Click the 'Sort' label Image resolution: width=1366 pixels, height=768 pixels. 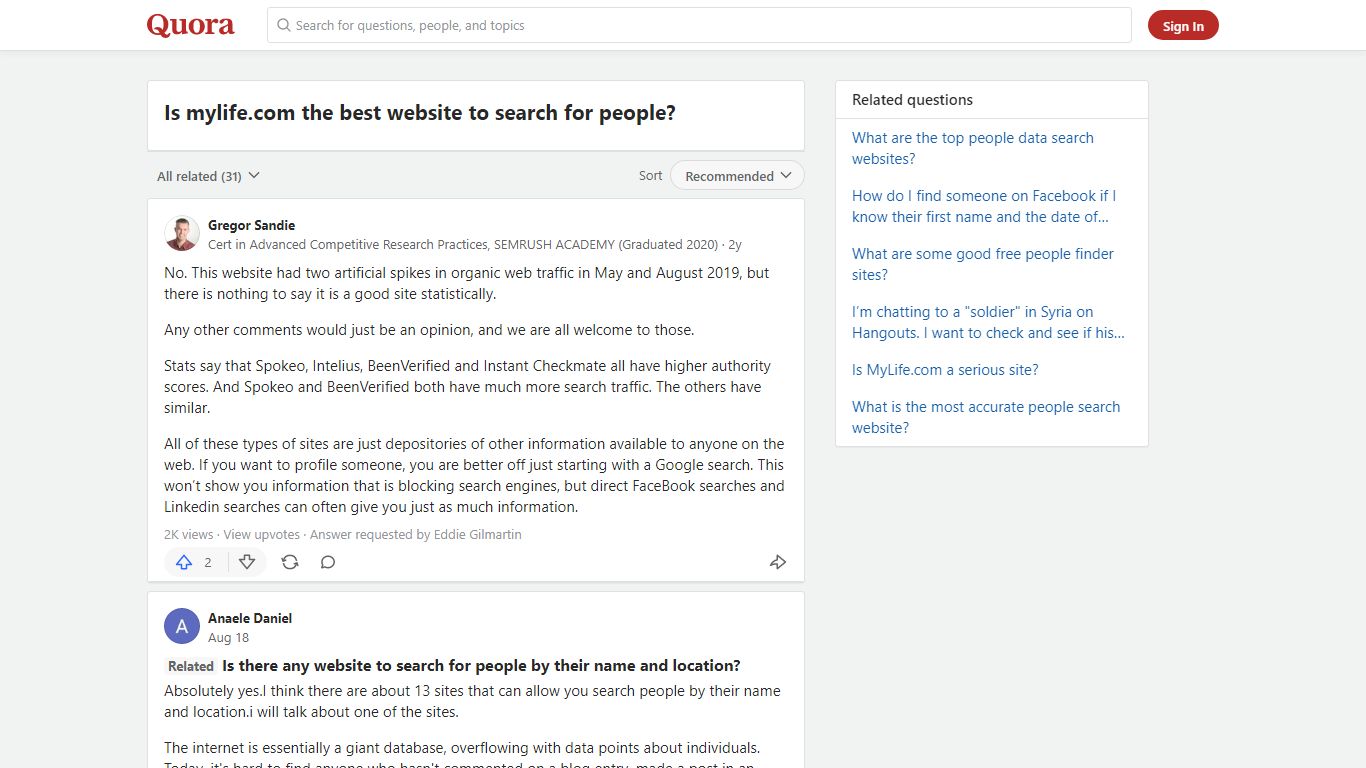pos(651,176)
